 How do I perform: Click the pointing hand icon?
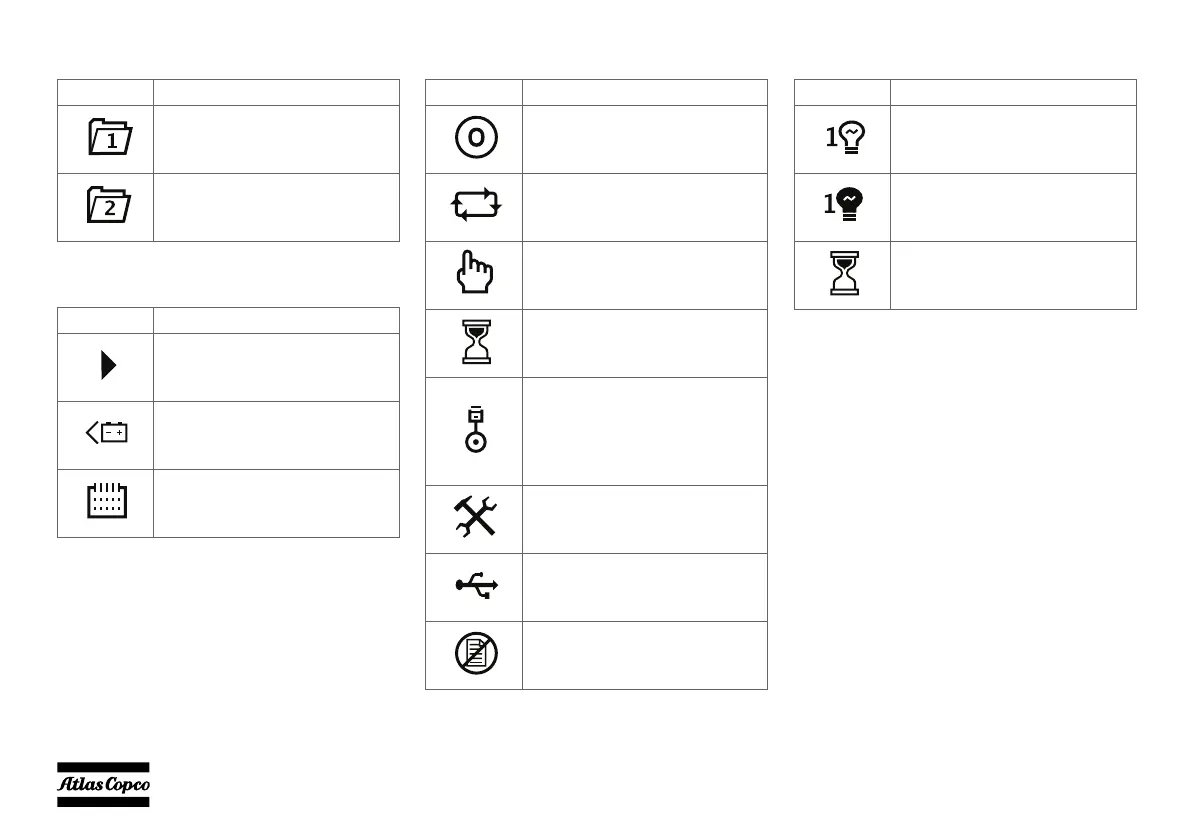[x=475, y=271]
